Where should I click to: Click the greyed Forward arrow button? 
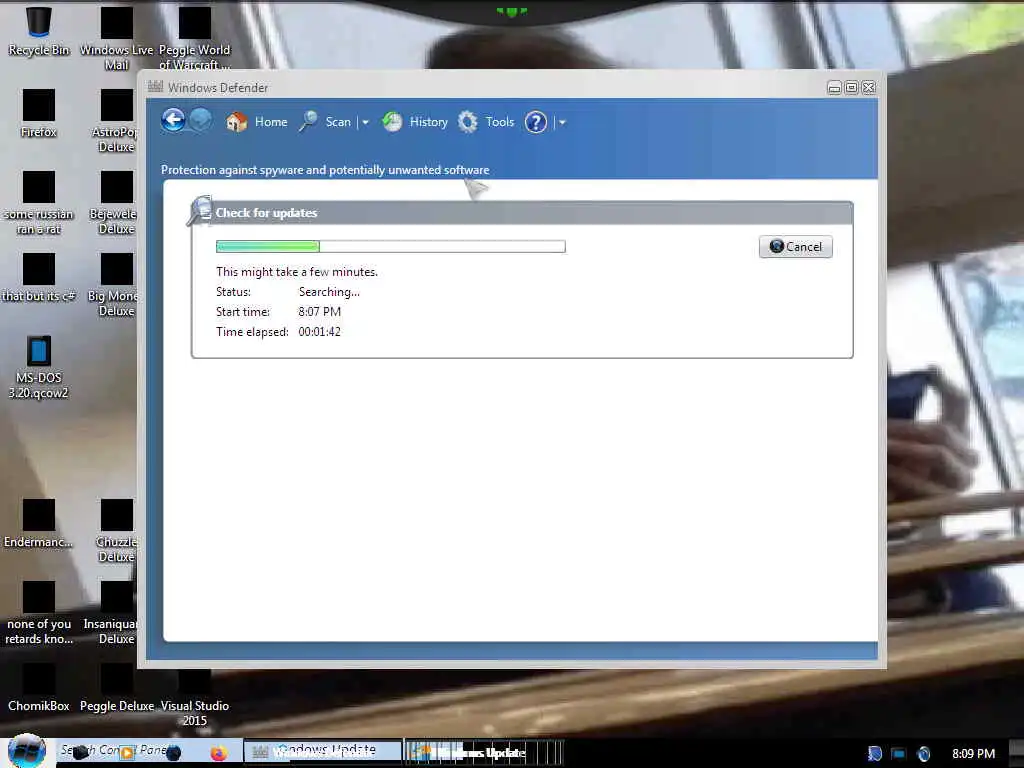click(x=201, y=120)
